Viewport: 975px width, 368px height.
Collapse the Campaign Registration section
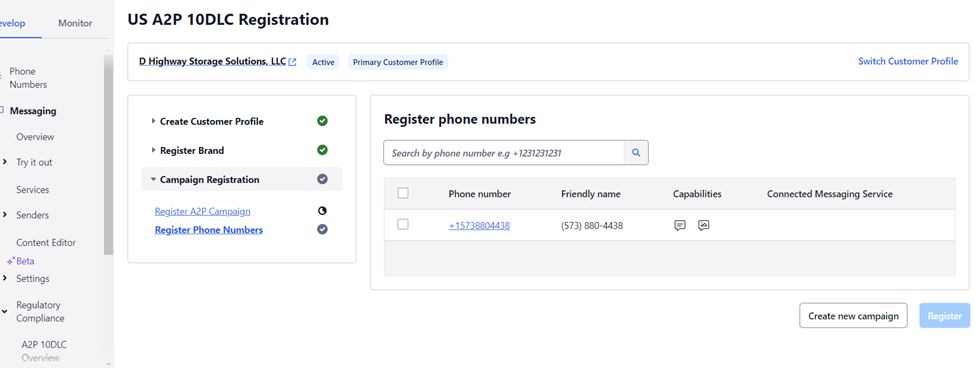click(205, 180)
